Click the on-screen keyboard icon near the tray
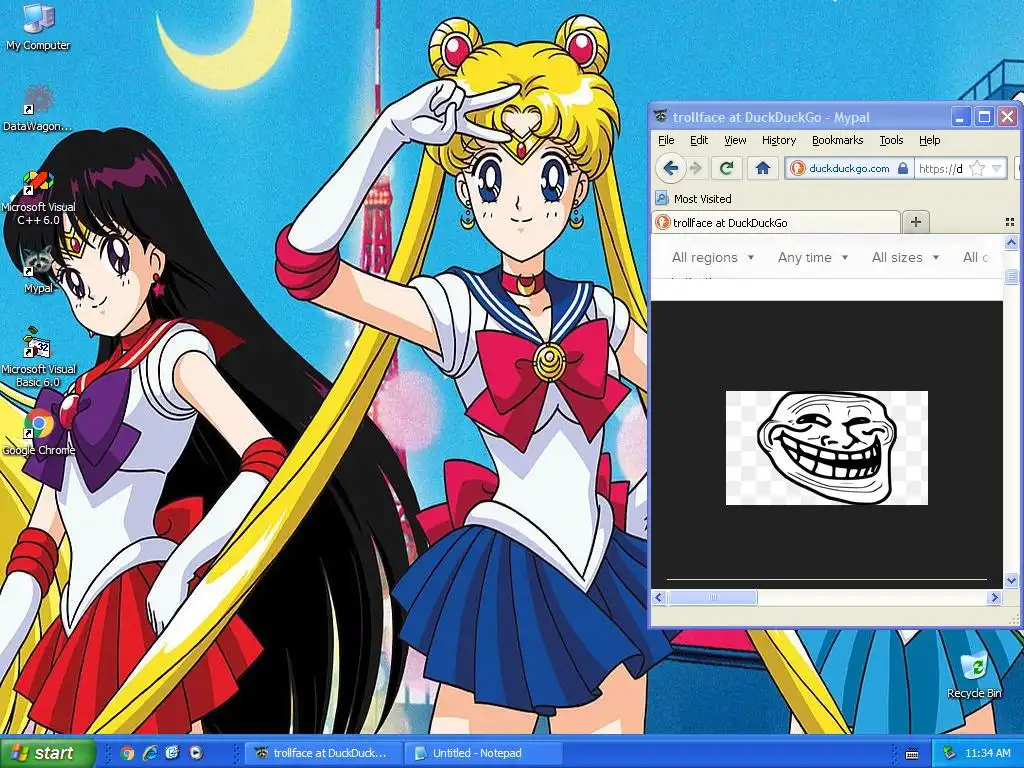This screenshot has width=1024, height=768. click(x=912, y=754)
